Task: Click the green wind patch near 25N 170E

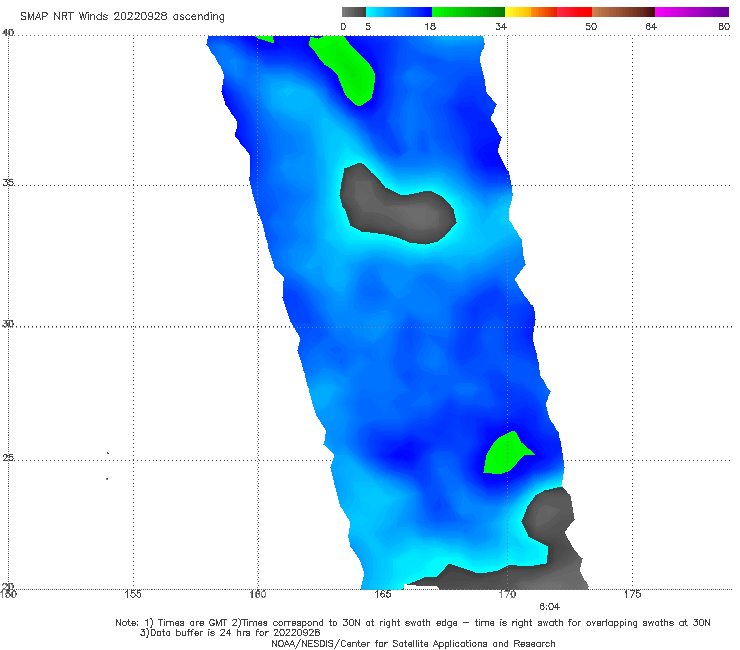Action: [x=505, y=454]
